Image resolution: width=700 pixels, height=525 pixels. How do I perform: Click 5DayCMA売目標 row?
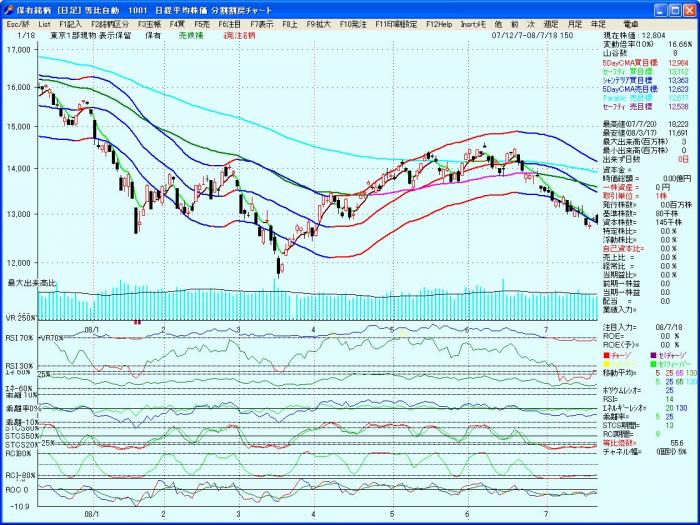[646, 89]
